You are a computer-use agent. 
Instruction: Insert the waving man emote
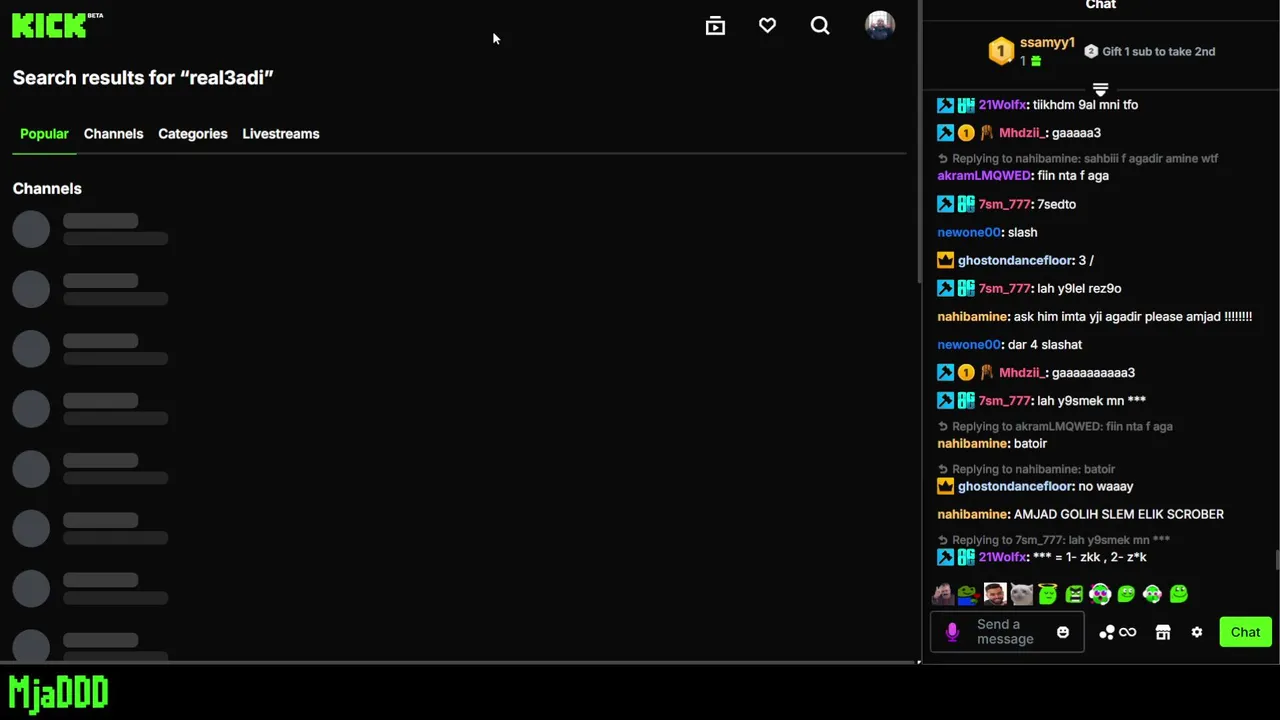[x=943, y=594]
